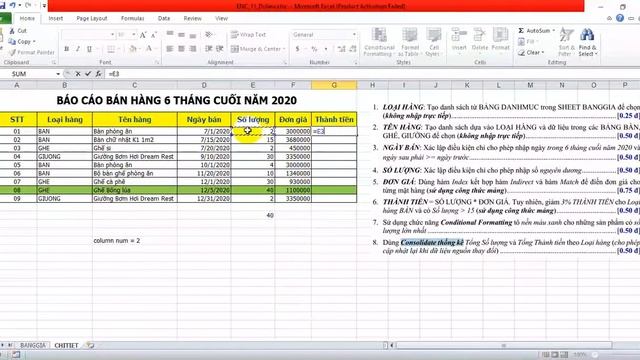Open the AutoSum dropdown arrow
Viewport: 640px width, 360px height.
pos(553,31)
